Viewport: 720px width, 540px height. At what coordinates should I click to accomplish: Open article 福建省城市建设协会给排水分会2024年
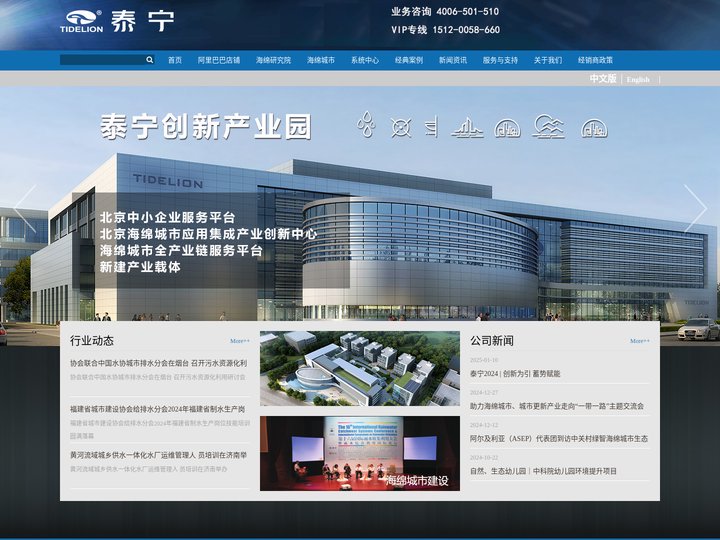pyautogui.click(x=158, y=409)
